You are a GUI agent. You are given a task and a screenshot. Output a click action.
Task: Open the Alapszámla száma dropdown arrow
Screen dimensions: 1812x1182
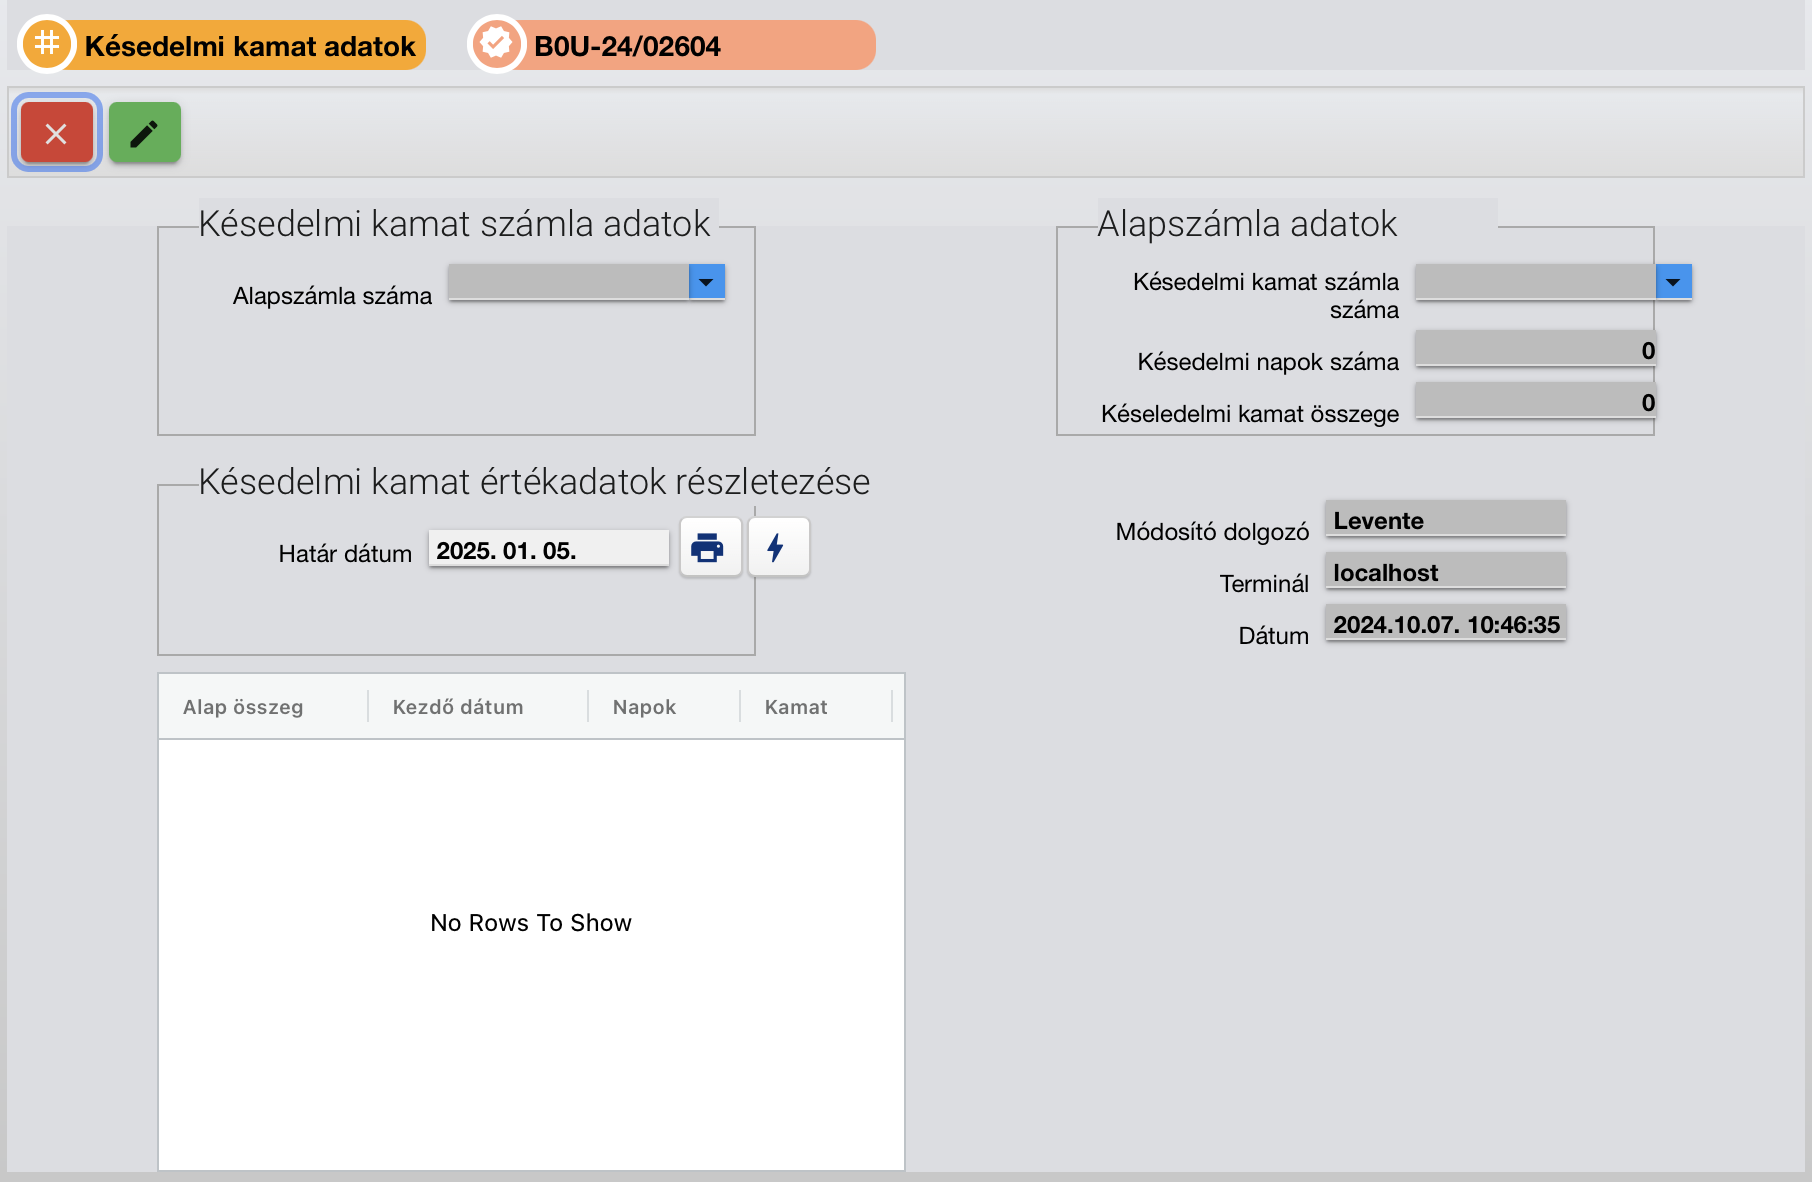pyautogui.click(x=707, y=282)
